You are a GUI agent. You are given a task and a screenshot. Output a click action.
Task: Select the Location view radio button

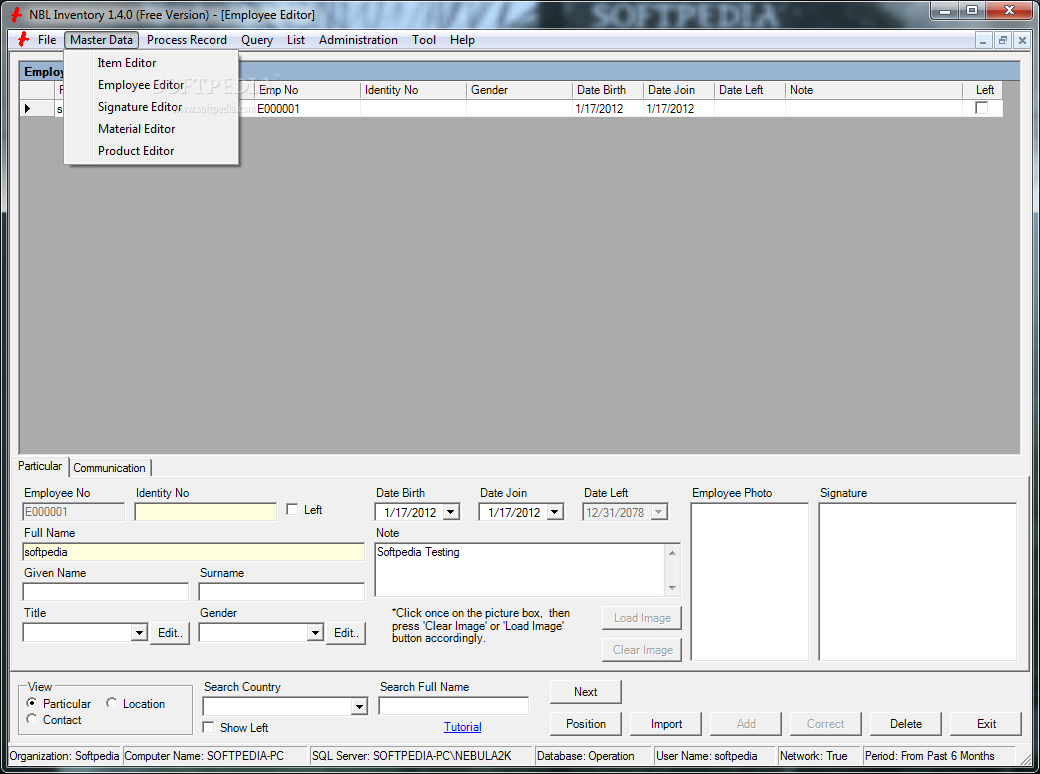pos(111,703)
